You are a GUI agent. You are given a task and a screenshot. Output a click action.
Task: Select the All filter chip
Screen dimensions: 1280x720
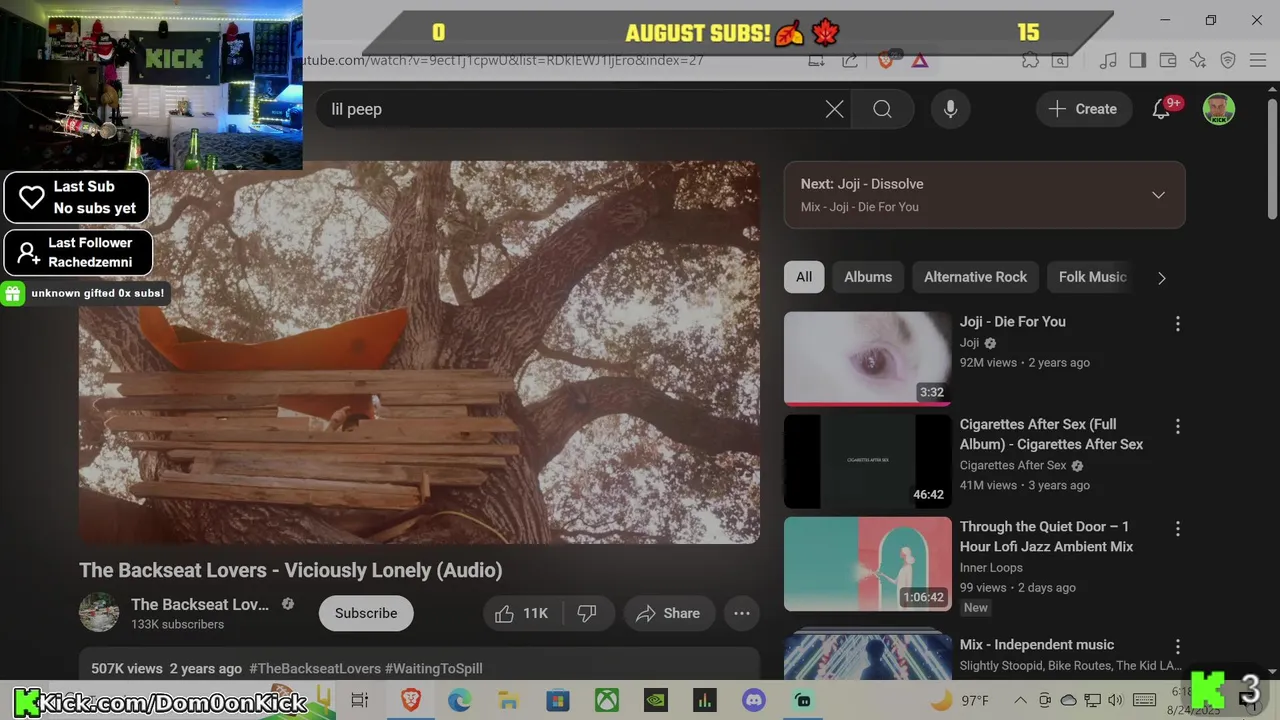pyautogui.click(x=804, y=277)
